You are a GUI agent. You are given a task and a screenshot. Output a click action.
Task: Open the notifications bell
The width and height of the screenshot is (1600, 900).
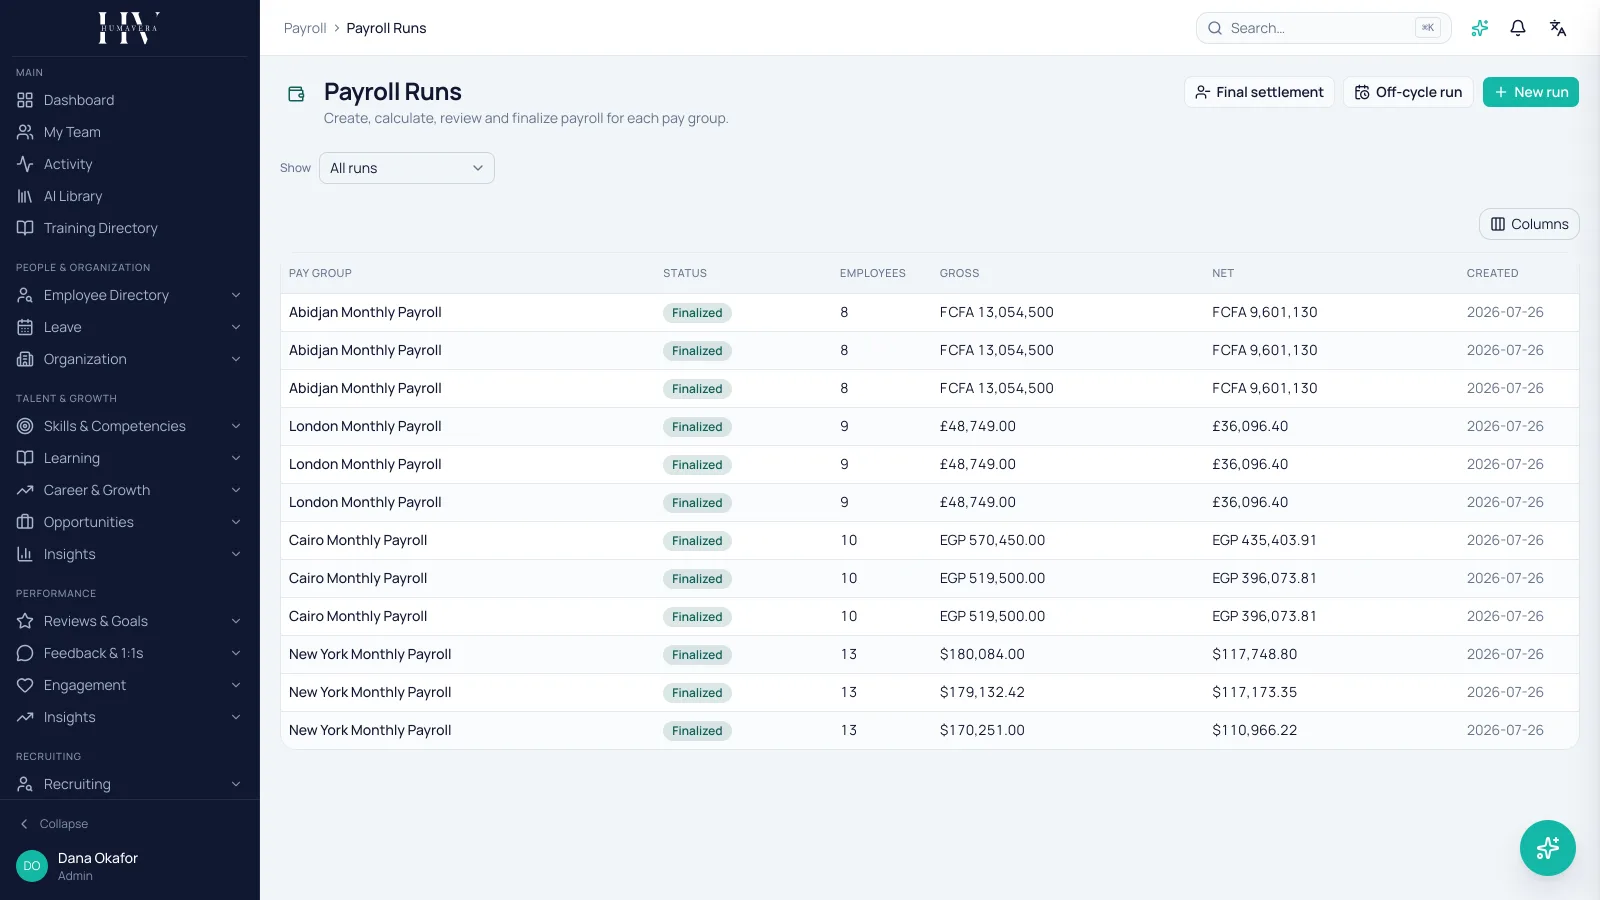click(1518, 28)
